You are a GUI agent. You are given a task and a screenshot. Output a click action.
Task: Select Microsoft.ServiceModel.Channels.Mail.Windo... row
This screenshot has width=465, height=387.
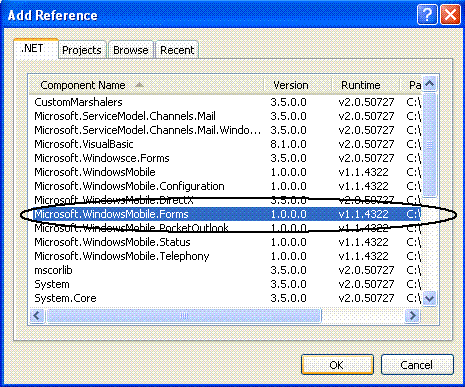pos(225,130)
